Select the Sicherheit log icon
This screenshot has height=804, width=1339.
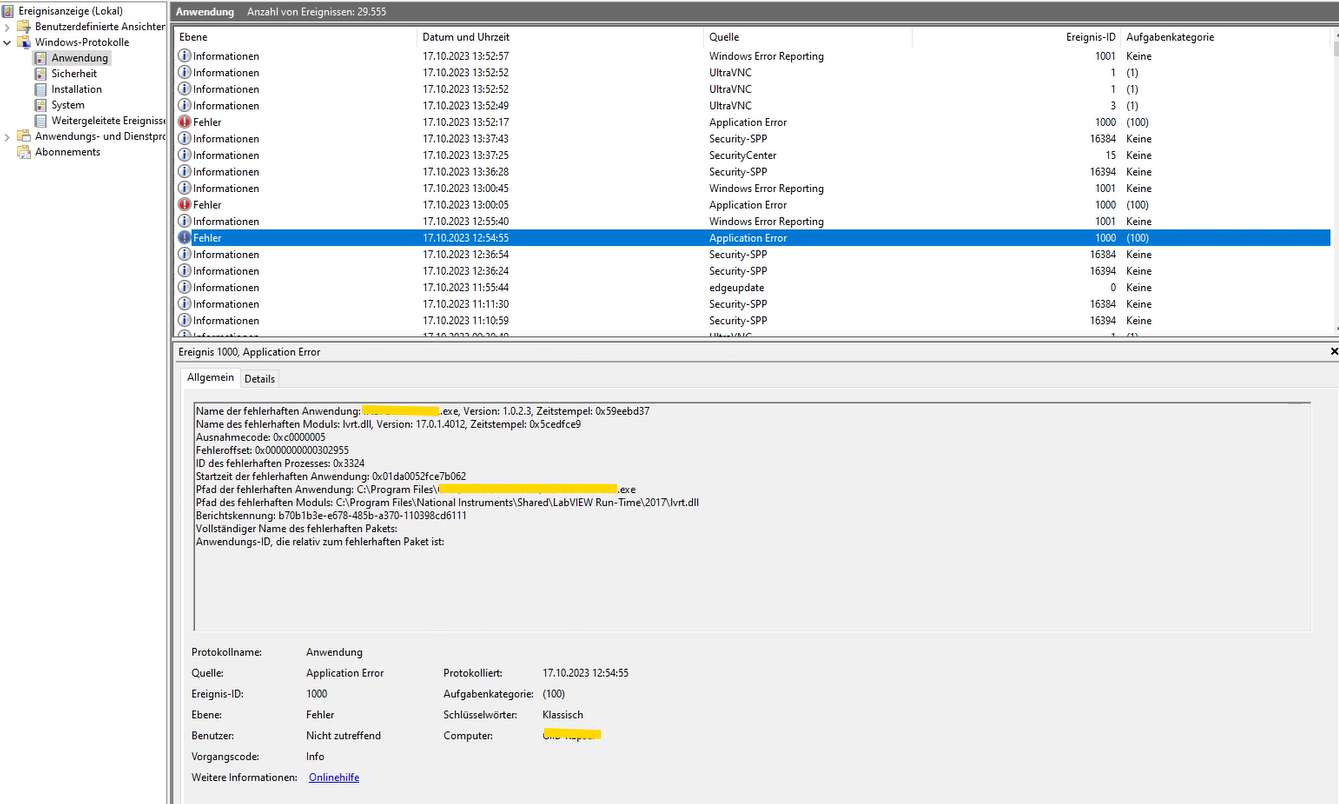[x=41, y=74]
